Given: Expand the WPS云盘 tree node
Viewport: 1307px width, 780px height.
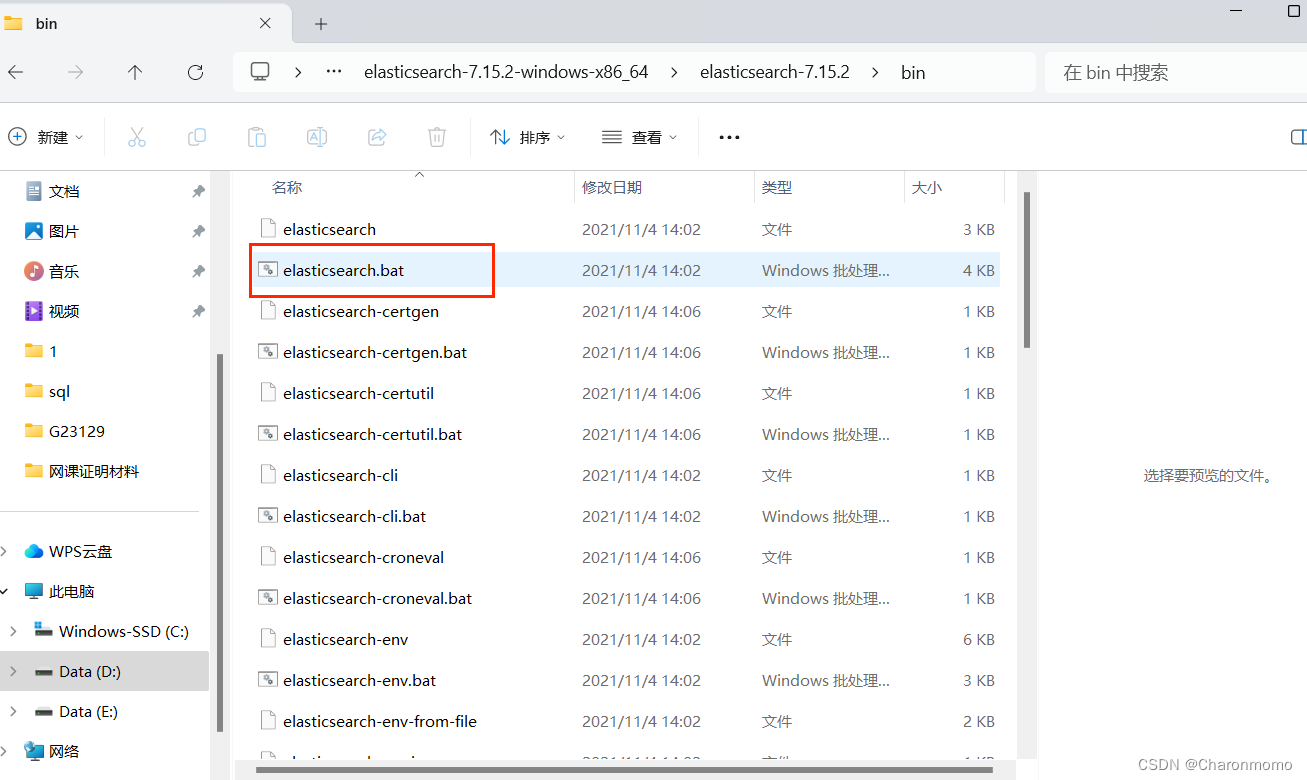Looking at the screenshot, I should click(x=5, y=551).
